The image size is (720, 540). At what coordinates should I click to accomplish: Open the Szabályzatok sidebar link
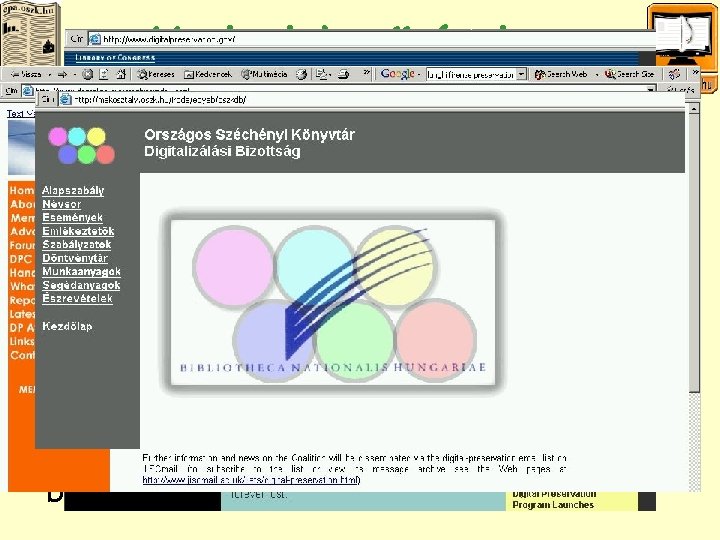[x=77, y=244]
